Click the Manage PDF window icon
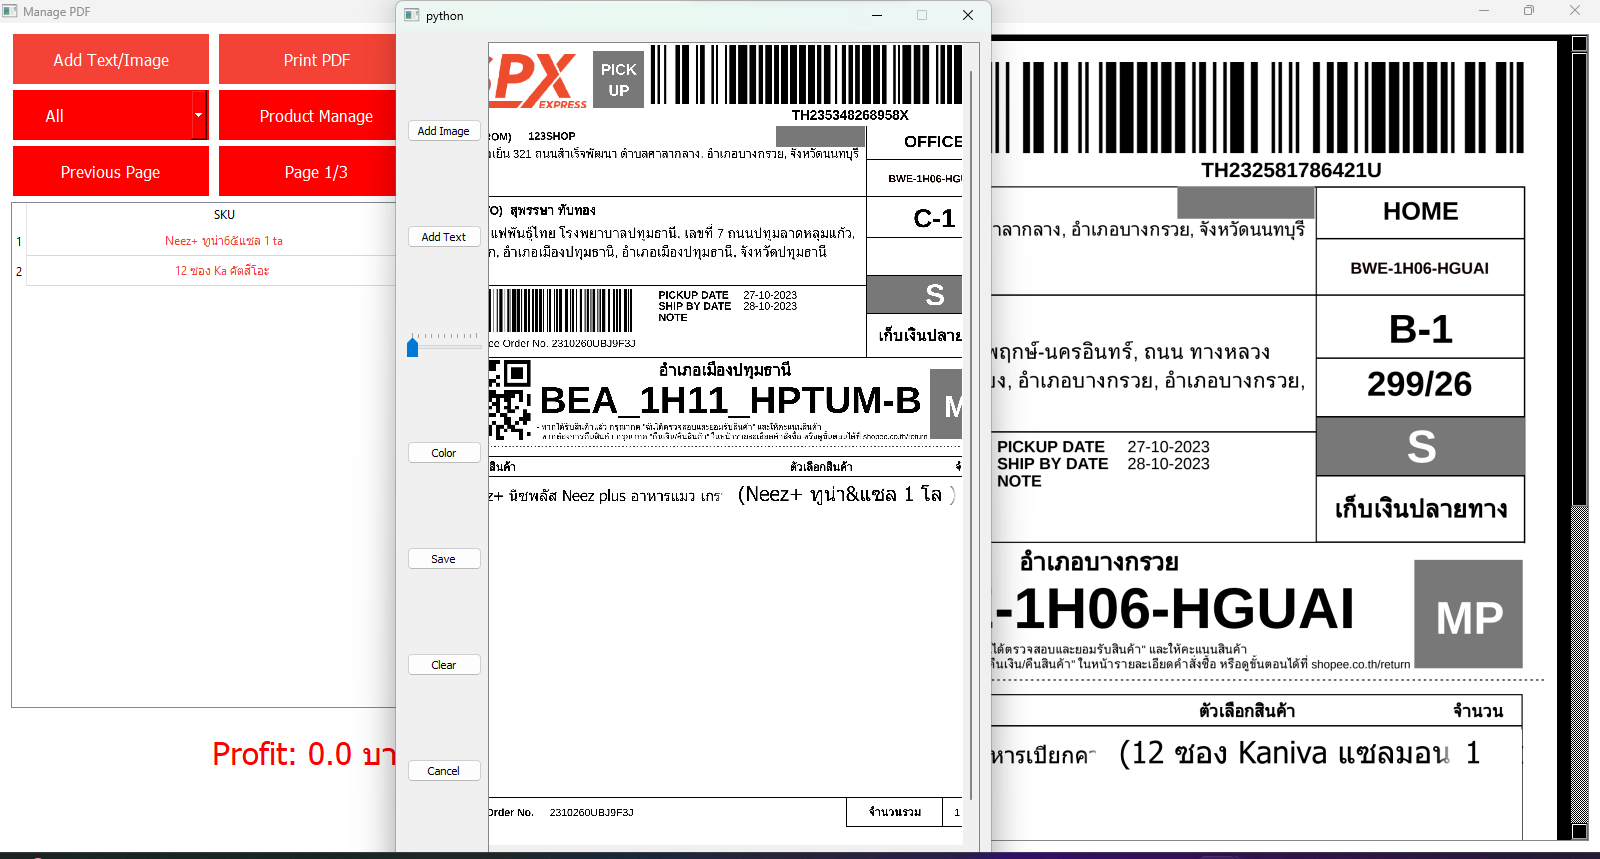 click(x=10, y=11)
